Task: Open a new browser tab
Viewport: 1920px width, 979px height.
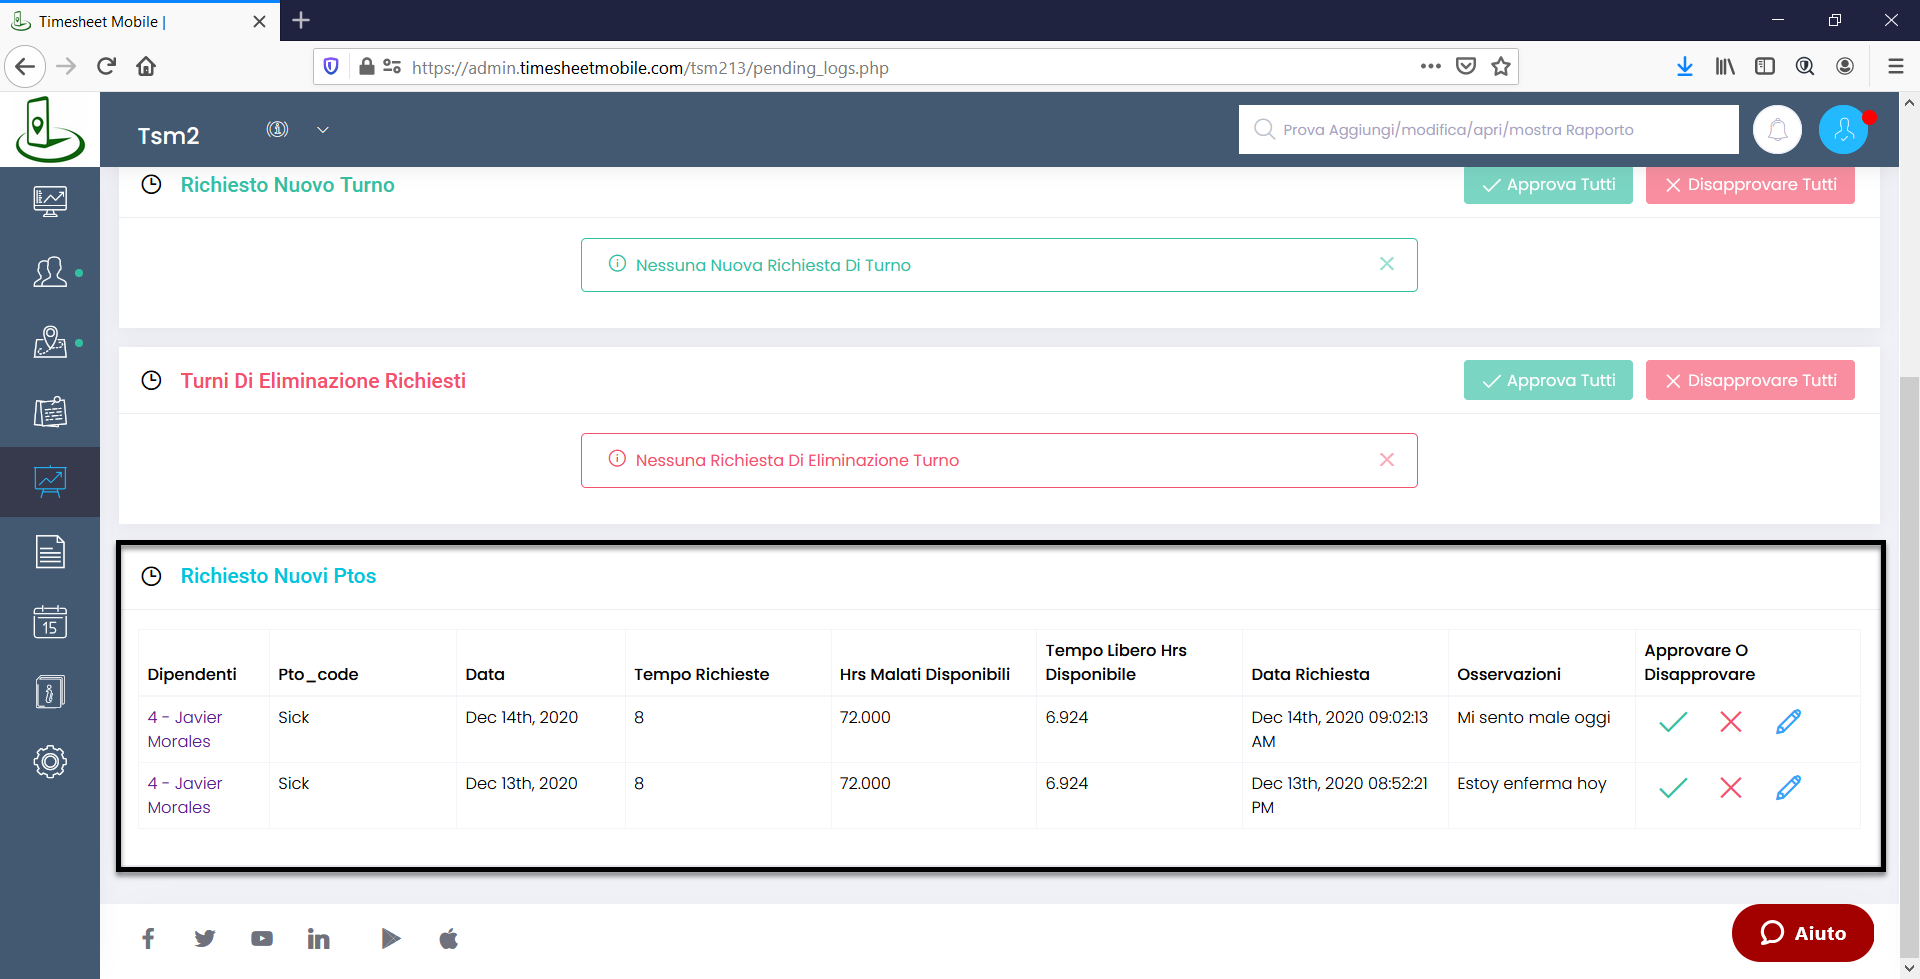Action: (301, 20)
